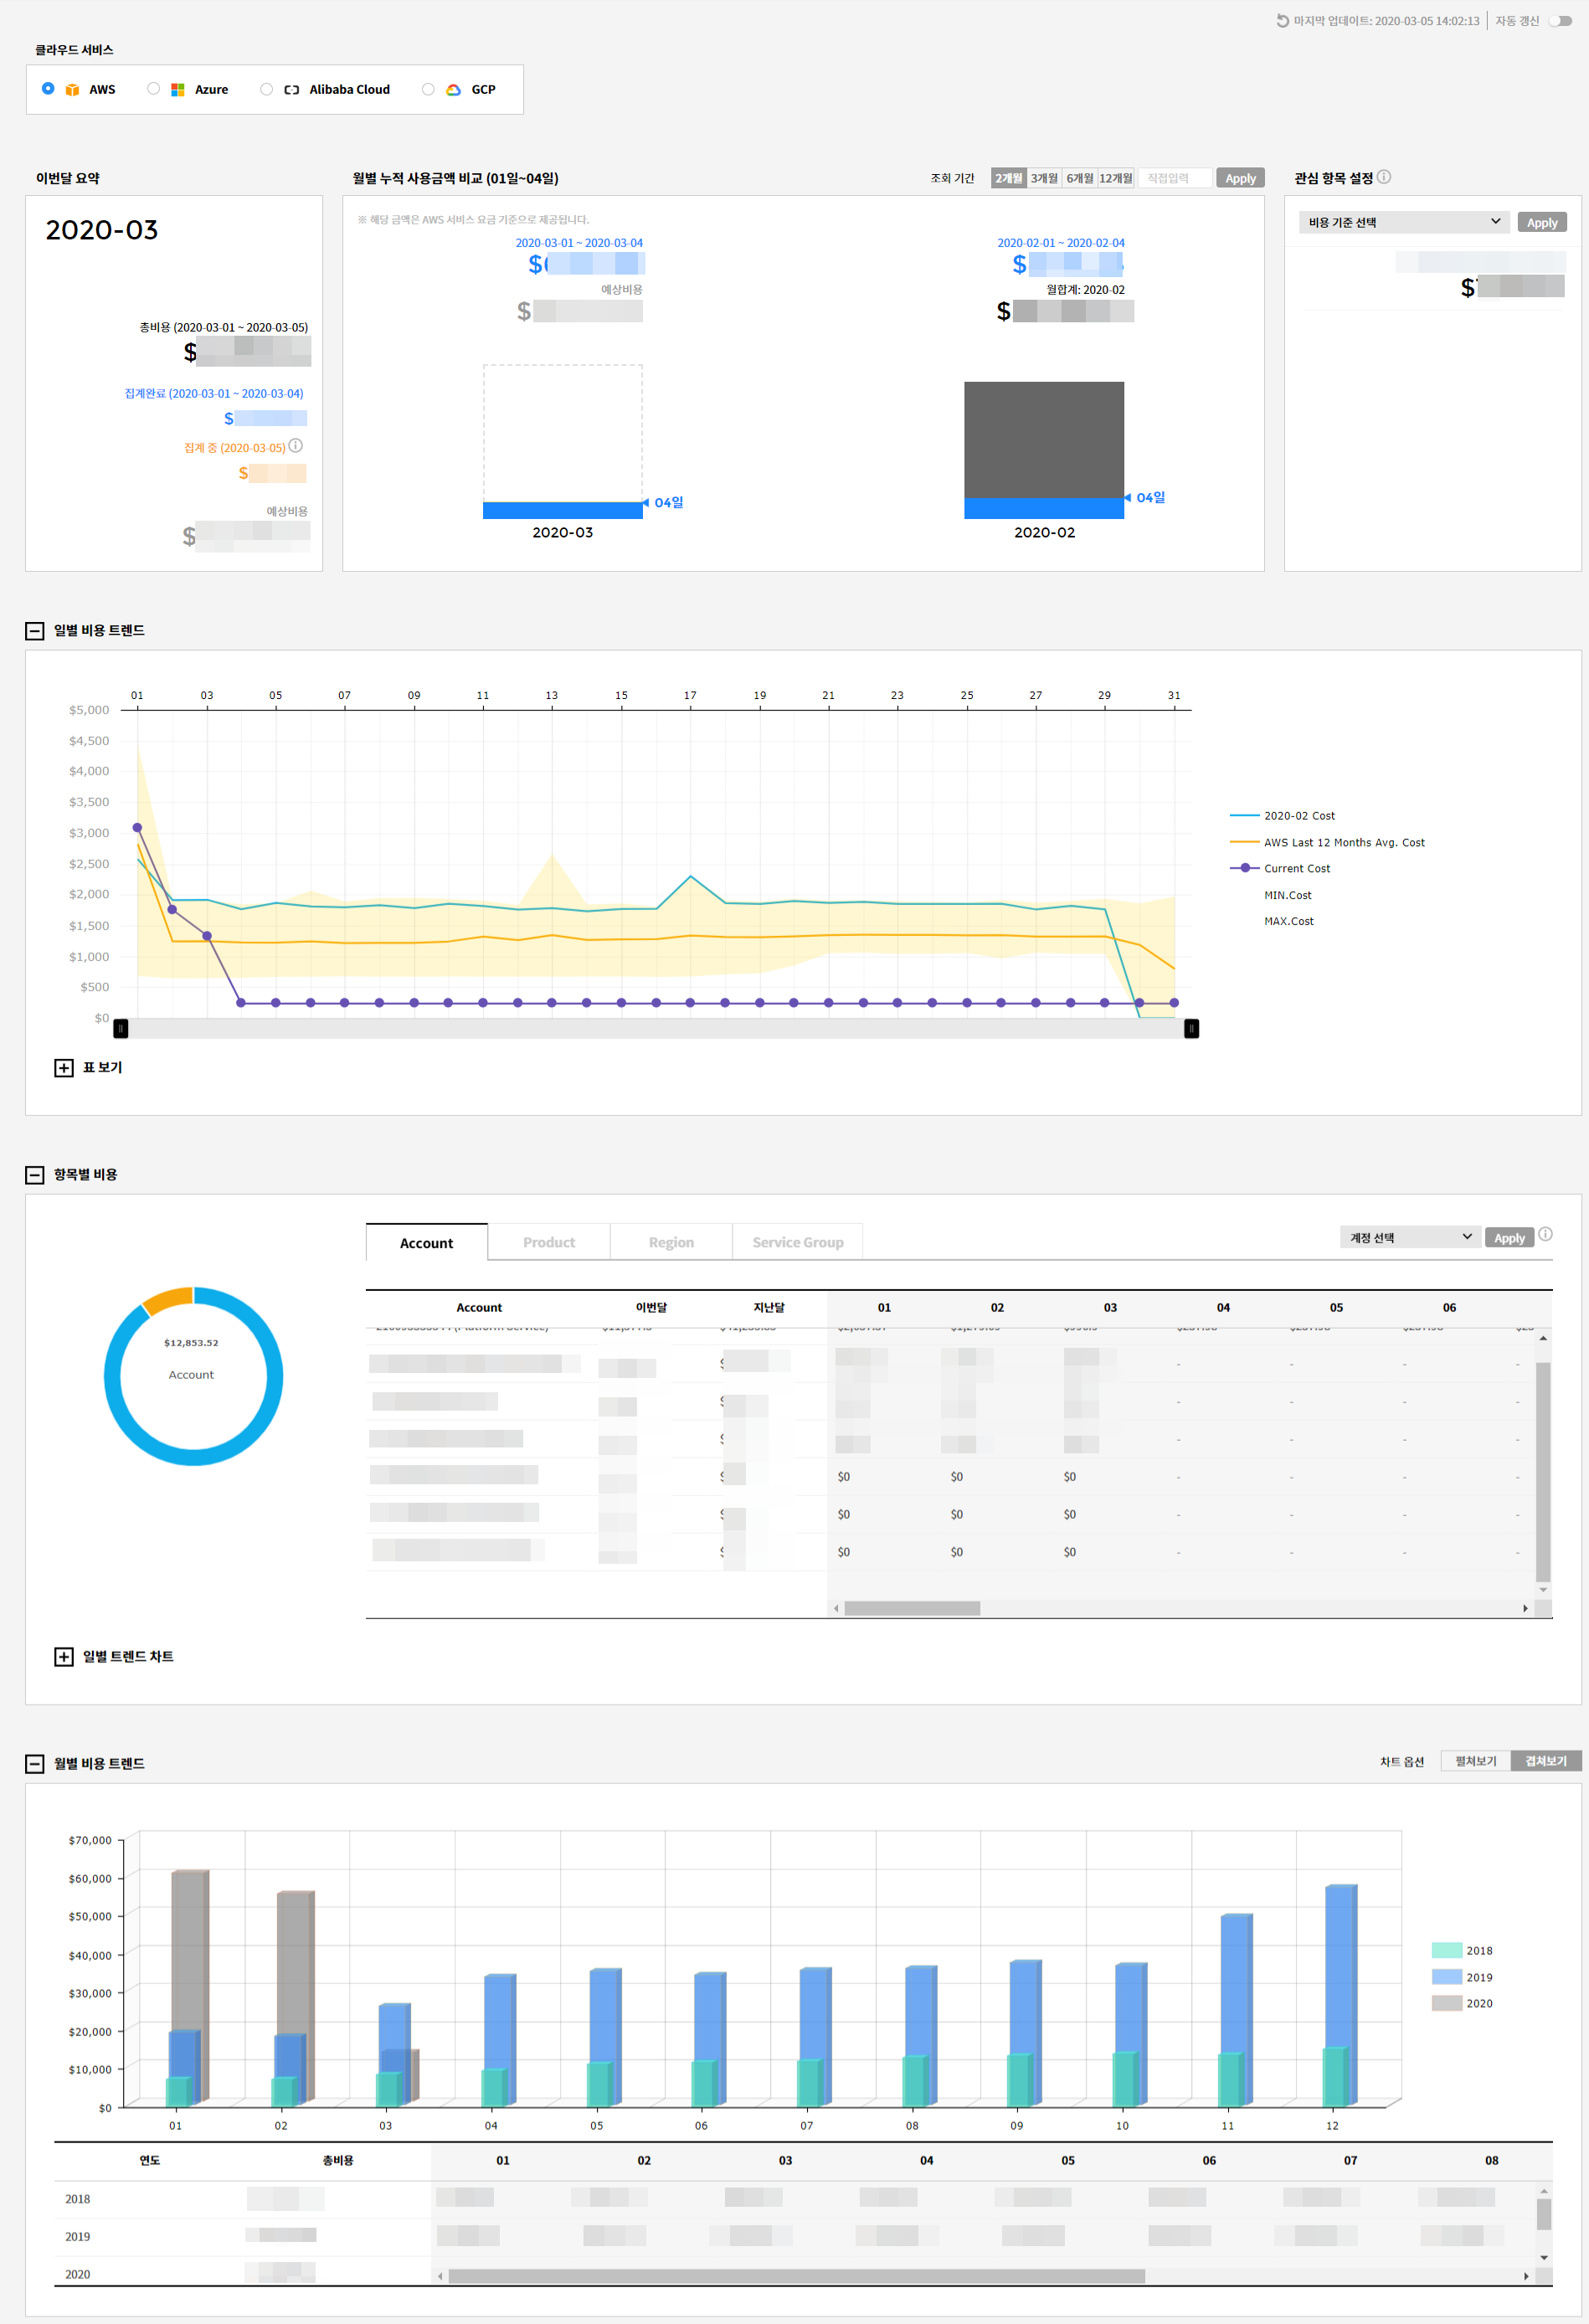Switch to the Product tab

point(549,1242)
